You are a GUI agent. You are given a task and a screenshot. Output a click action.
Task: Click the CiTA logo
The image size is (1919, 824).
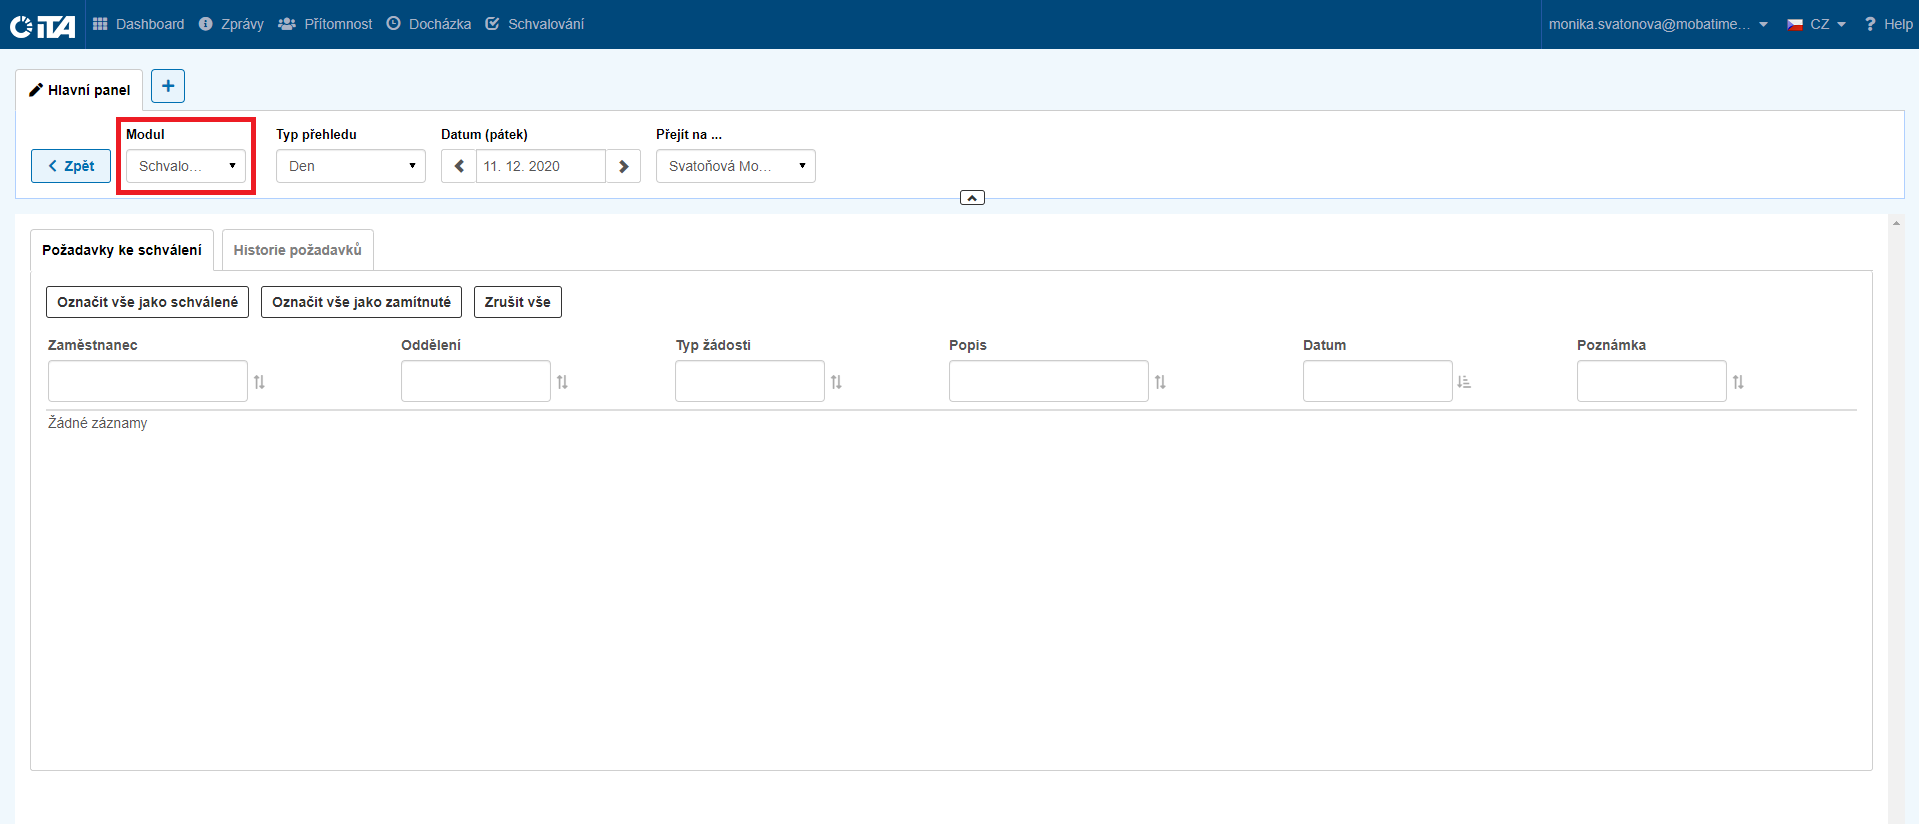pyautogui.click(x=42, y=25)
